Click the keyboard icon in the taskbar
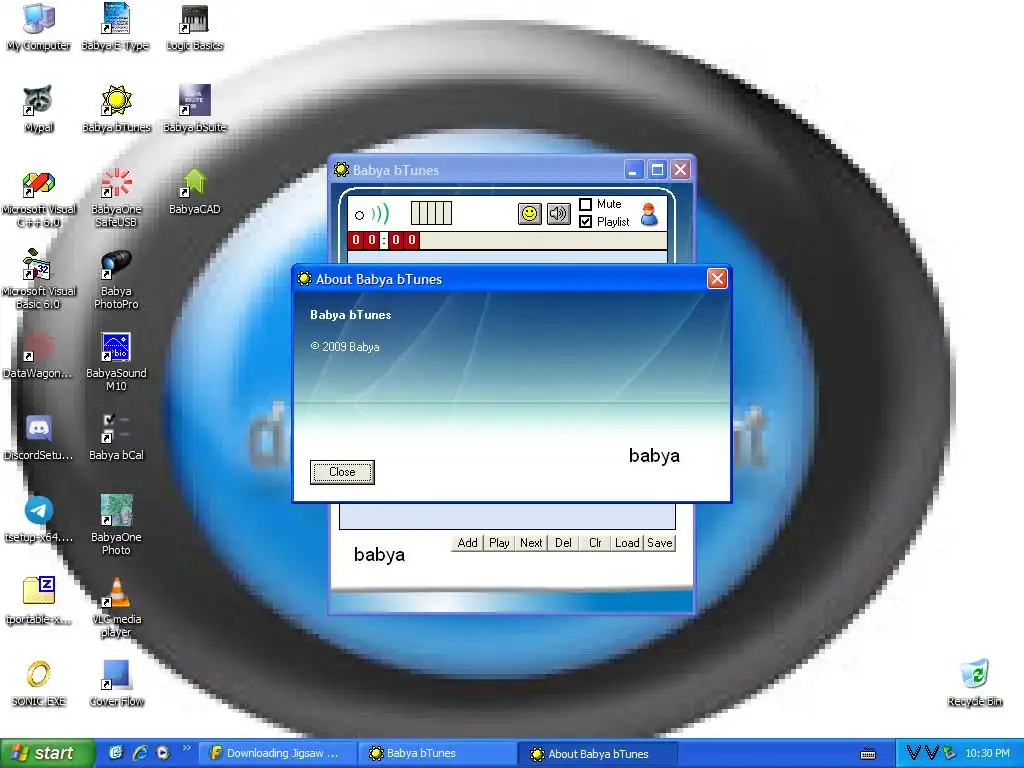 (x=868, y=754)
